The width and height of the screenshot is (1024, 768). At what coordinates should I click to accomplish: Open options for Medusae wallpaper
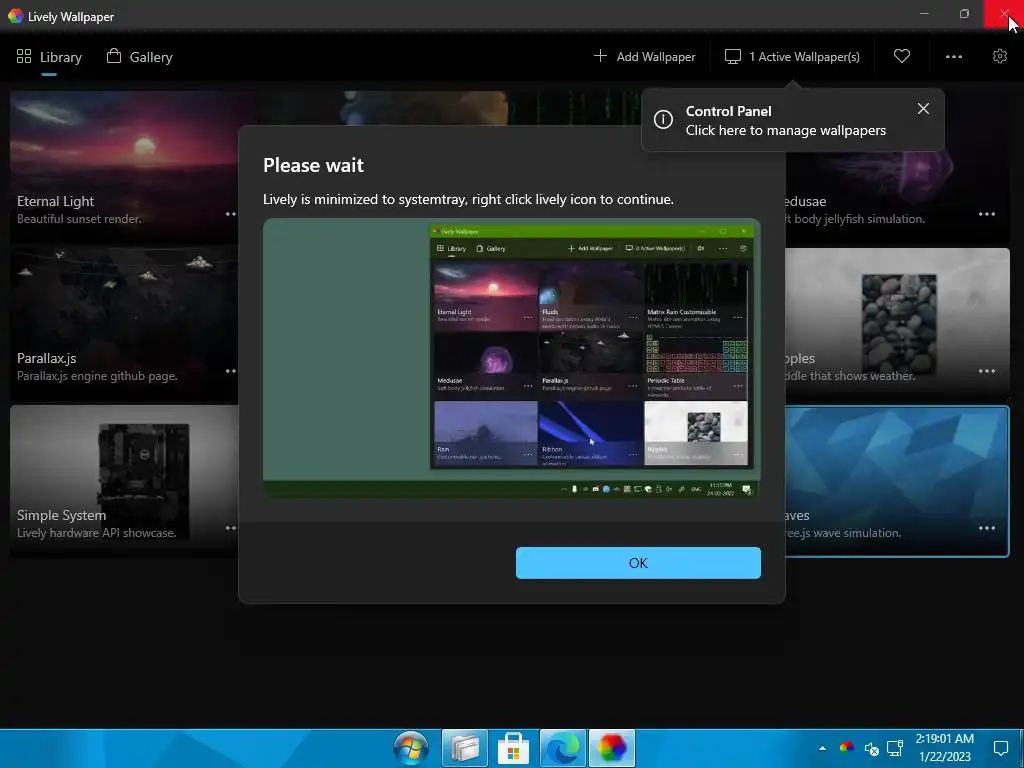click(986, 214)
